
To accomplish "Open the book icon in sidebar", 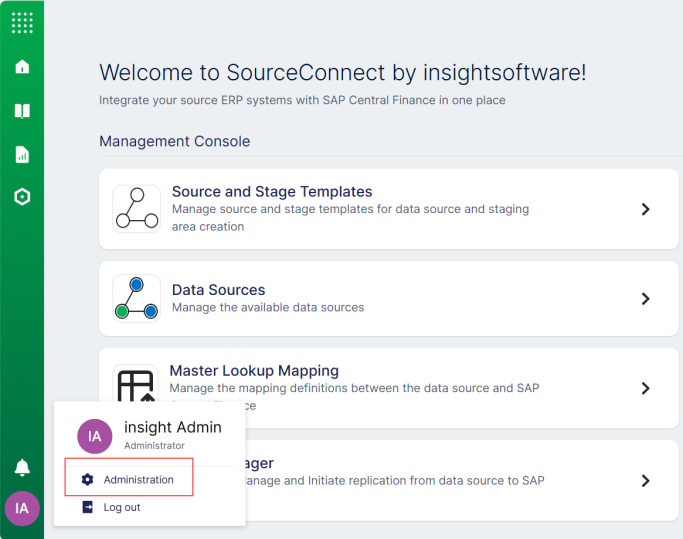I will tap(22, 111).
